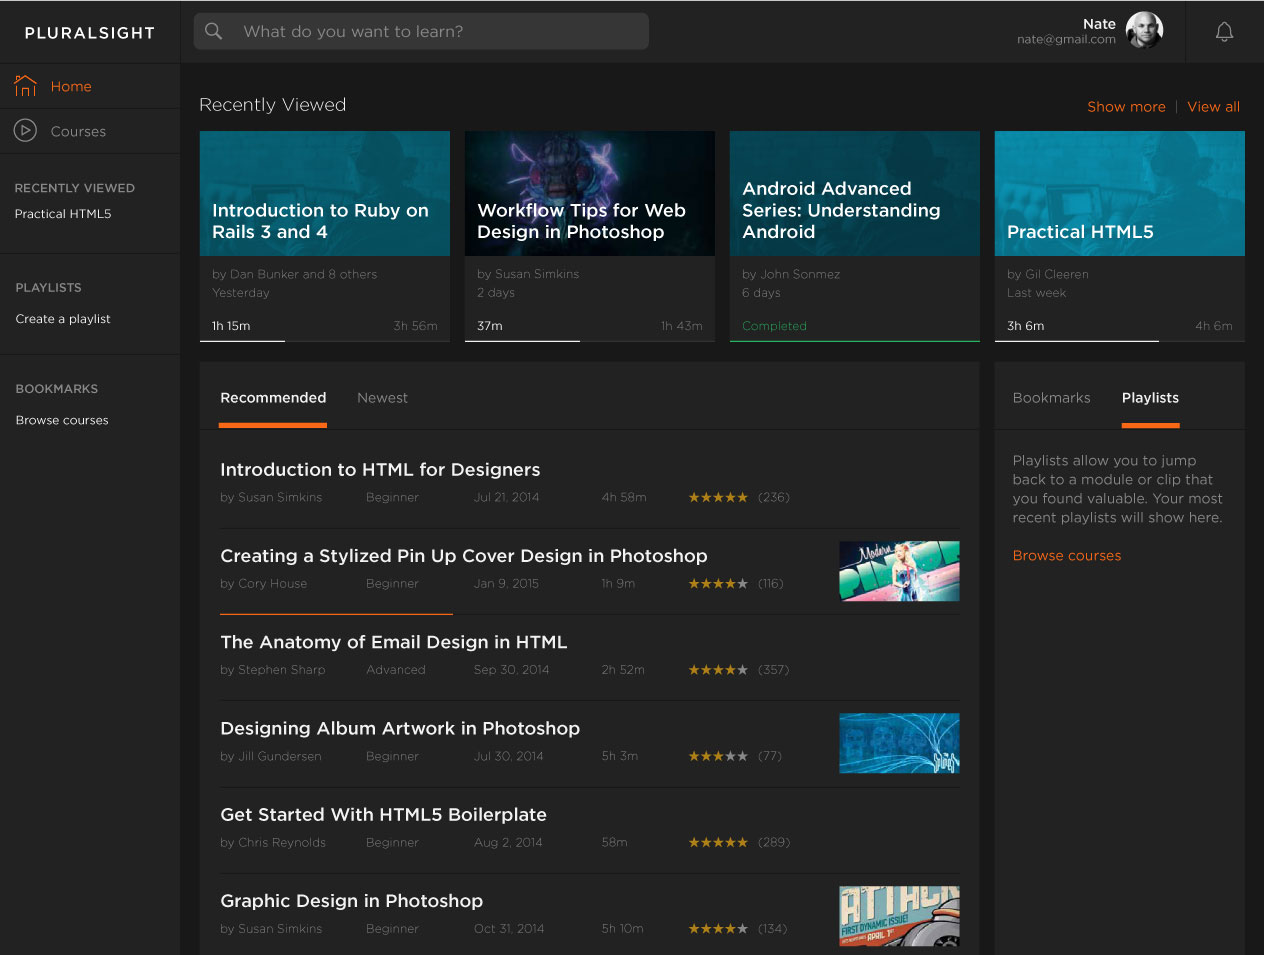Open Introduction to HTML for Designers
1264x955 pixels.
[x=380, y=470]
